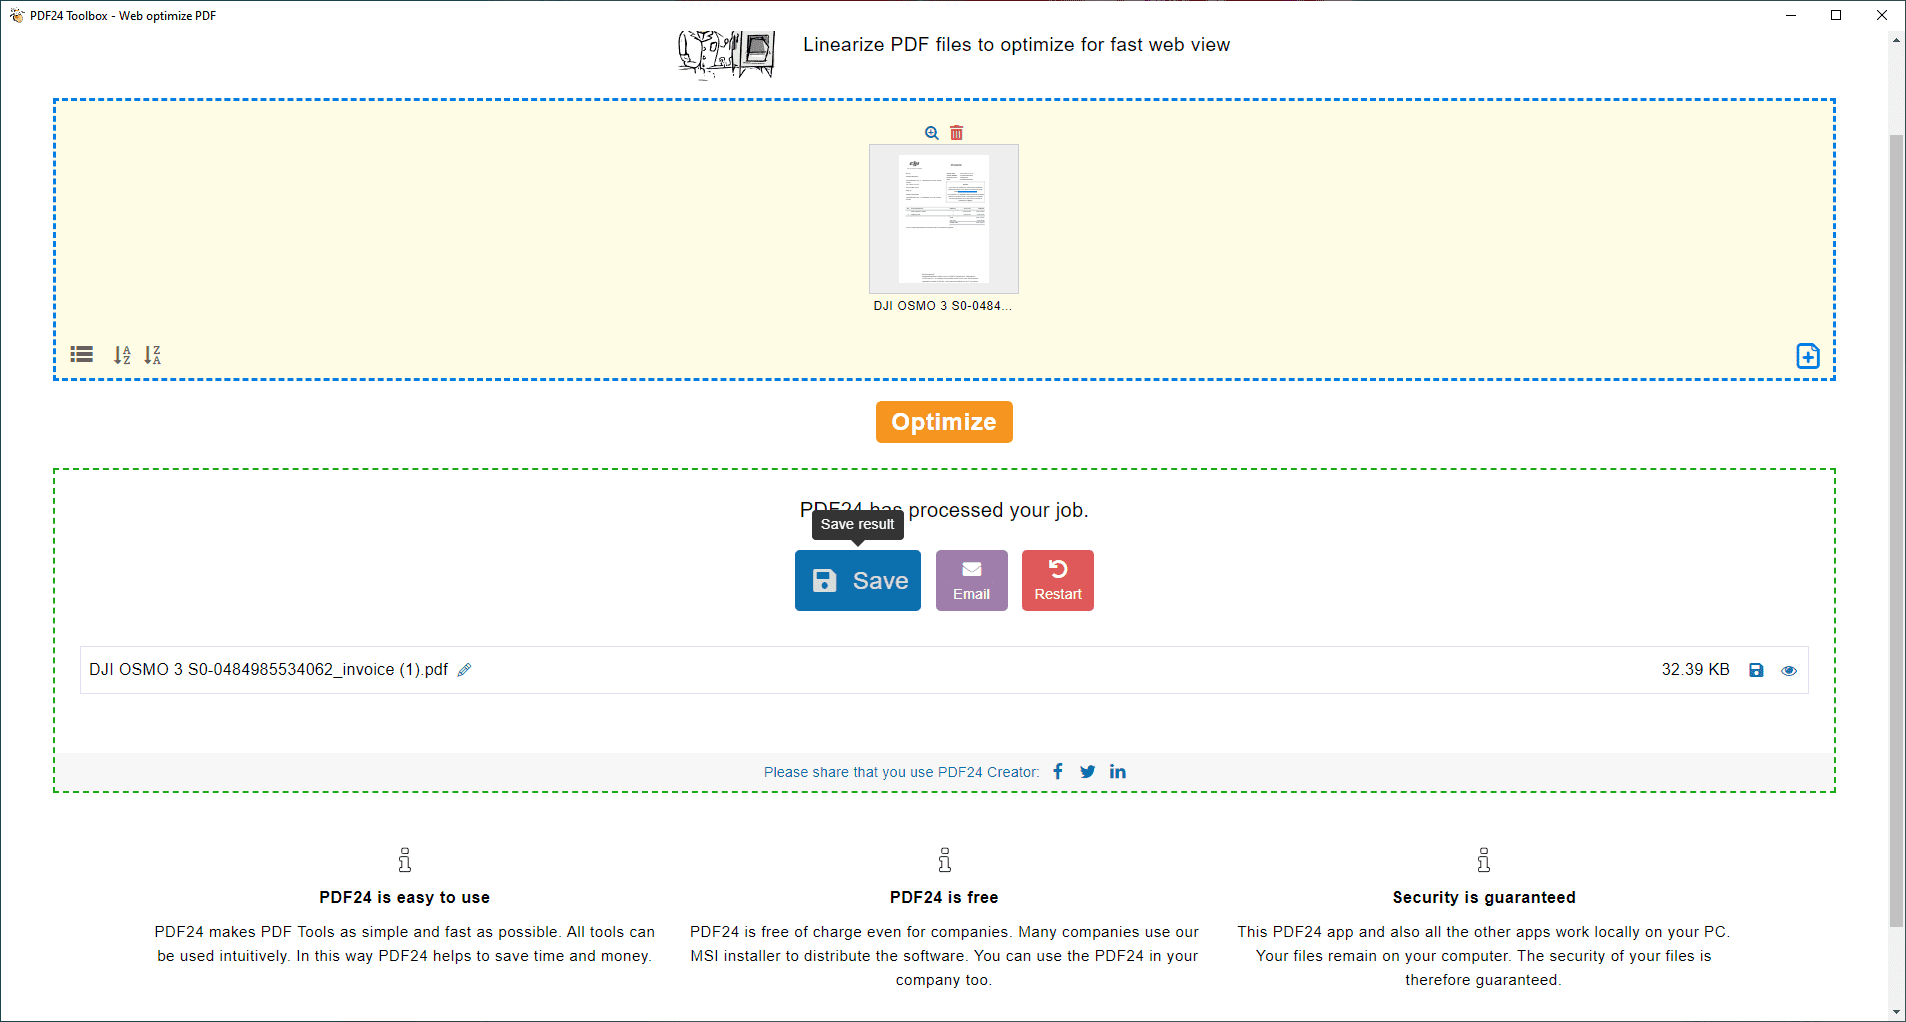1906x1022 pixels.
Task: Sort files ascending A to Z
Action: coord(122,354)
